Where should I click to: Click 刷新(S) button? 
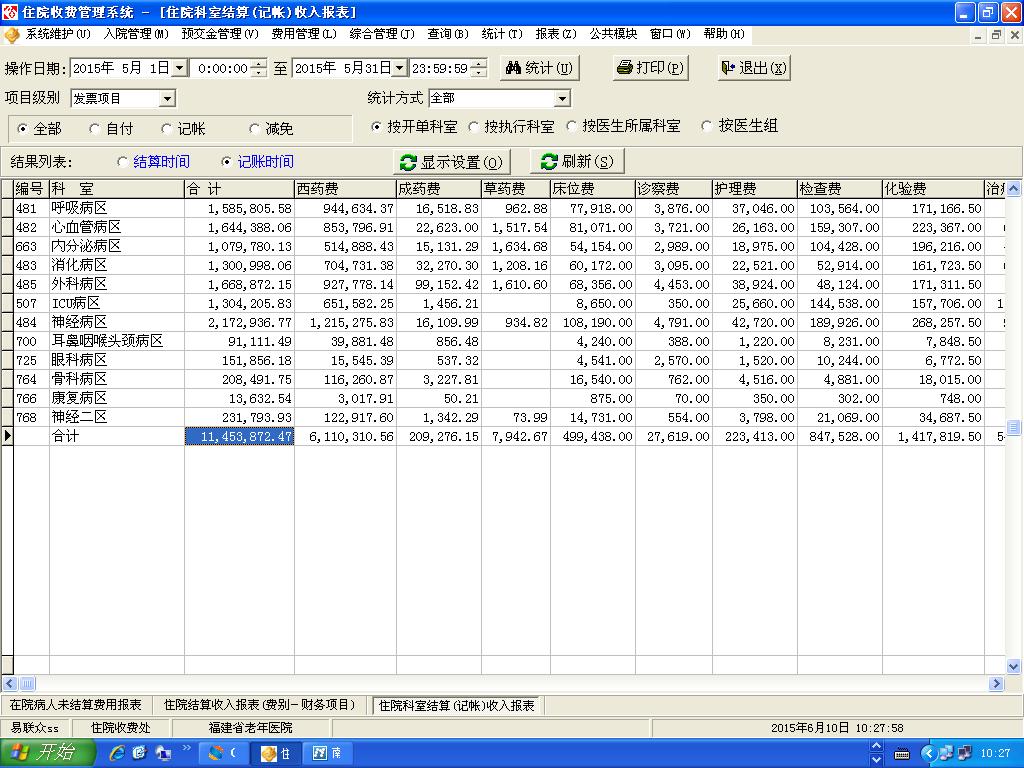577,161
